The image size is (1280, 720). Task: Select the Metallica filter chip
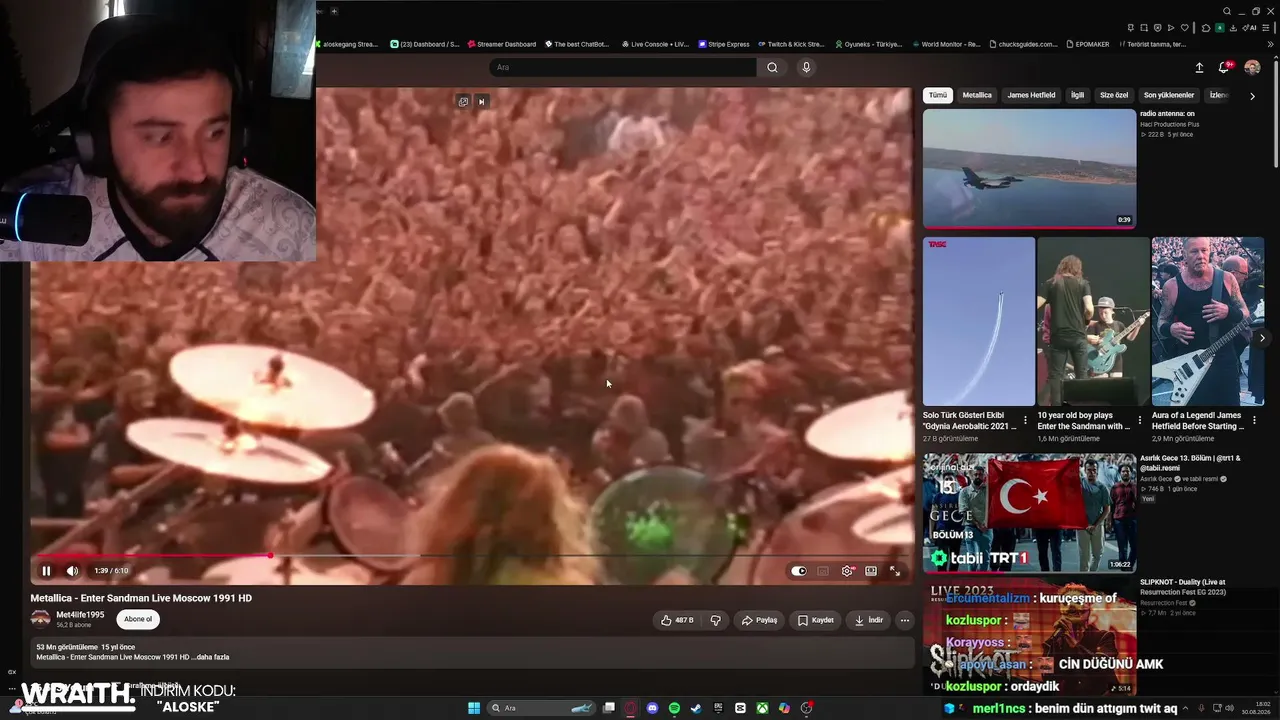coord(977,95)
